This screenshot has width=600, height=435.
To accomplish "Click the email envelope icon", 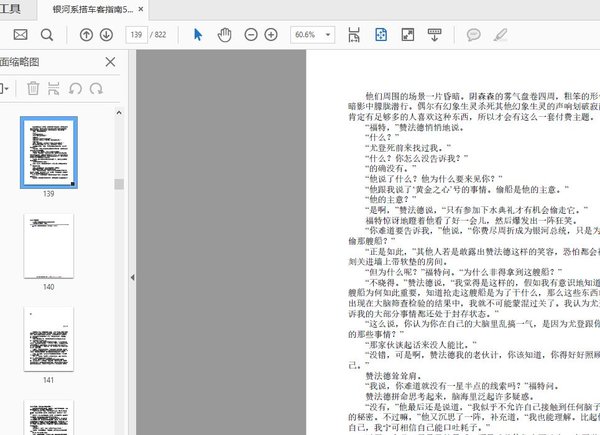I will (20, 35).
